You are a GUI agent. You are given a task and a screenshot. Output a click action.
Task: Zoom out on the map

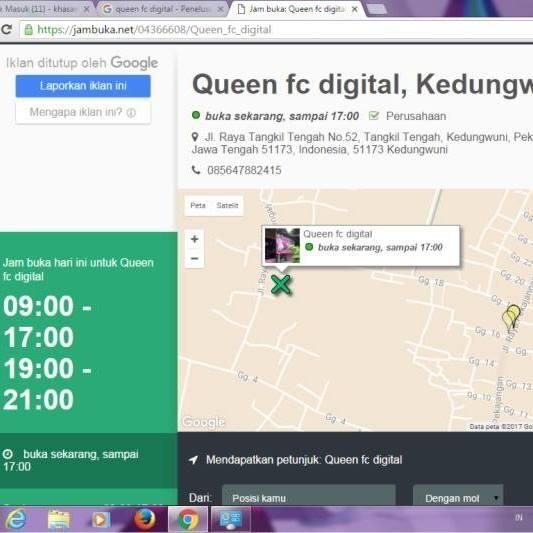click(194, 259)
